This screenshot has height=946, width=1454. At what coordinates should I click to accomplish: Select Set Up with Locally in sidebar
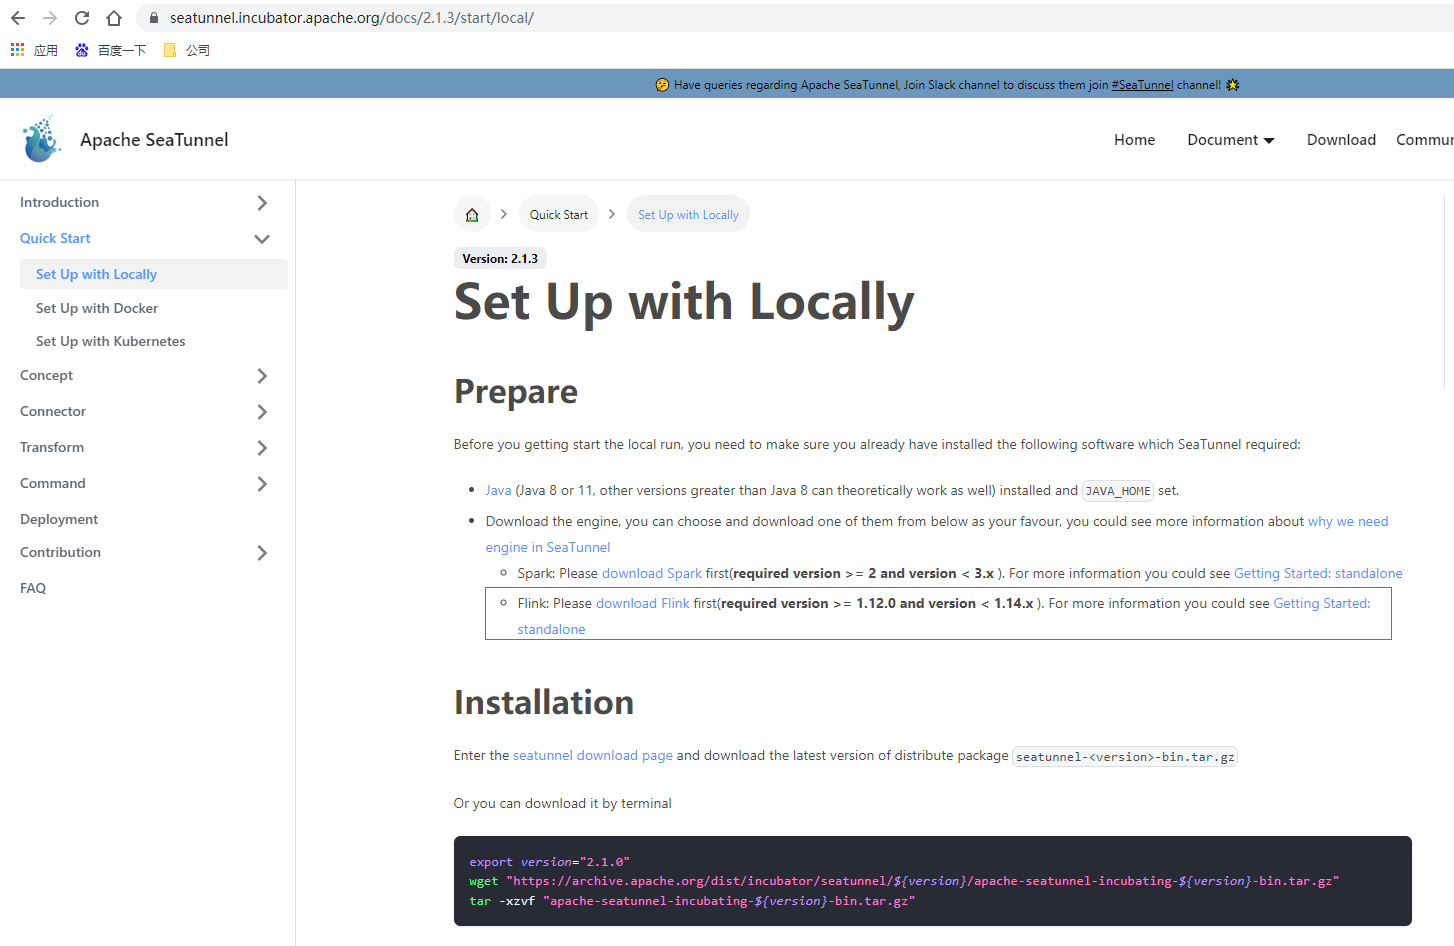154,274
